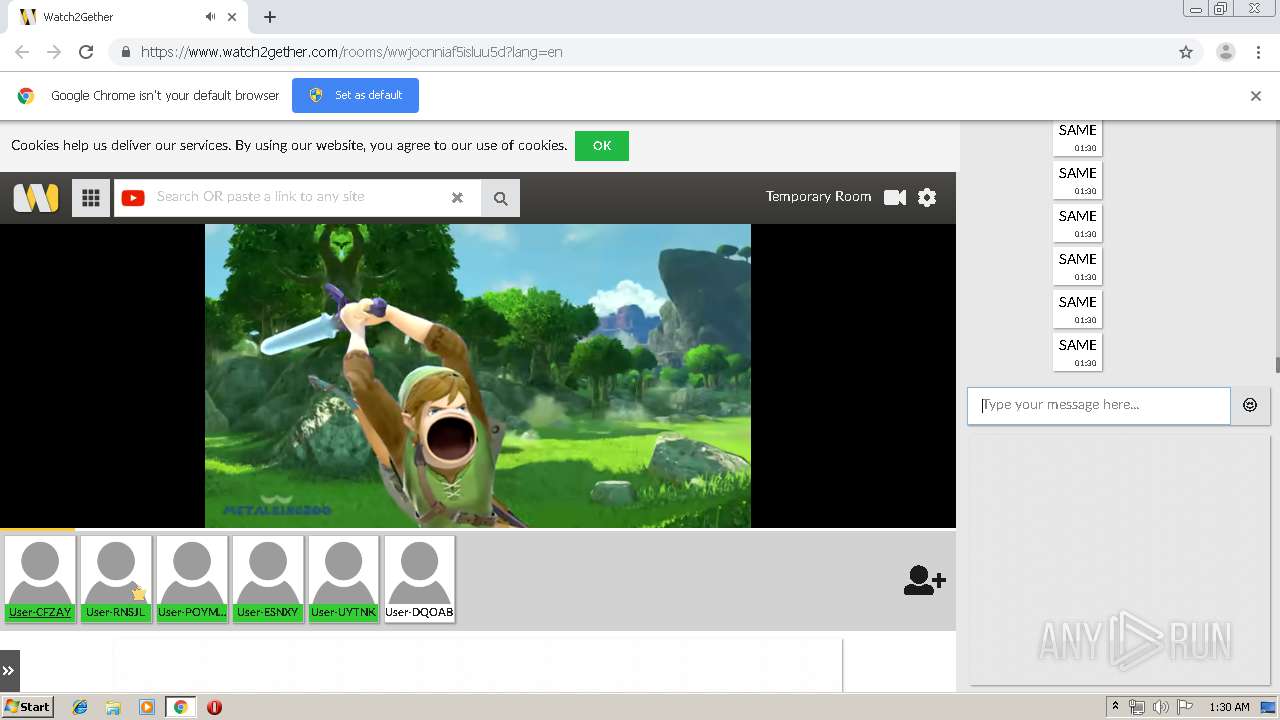Focus the video search input field

click(298, 197)
